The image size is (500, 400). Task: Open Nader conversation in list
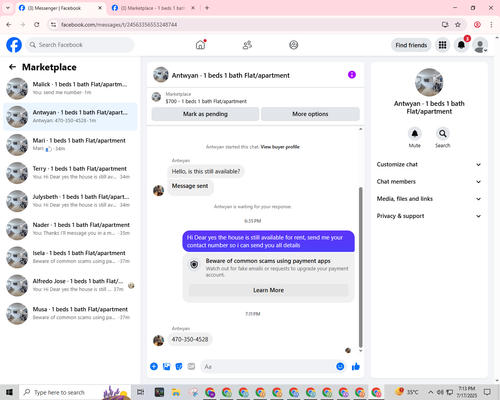(70, 229)
